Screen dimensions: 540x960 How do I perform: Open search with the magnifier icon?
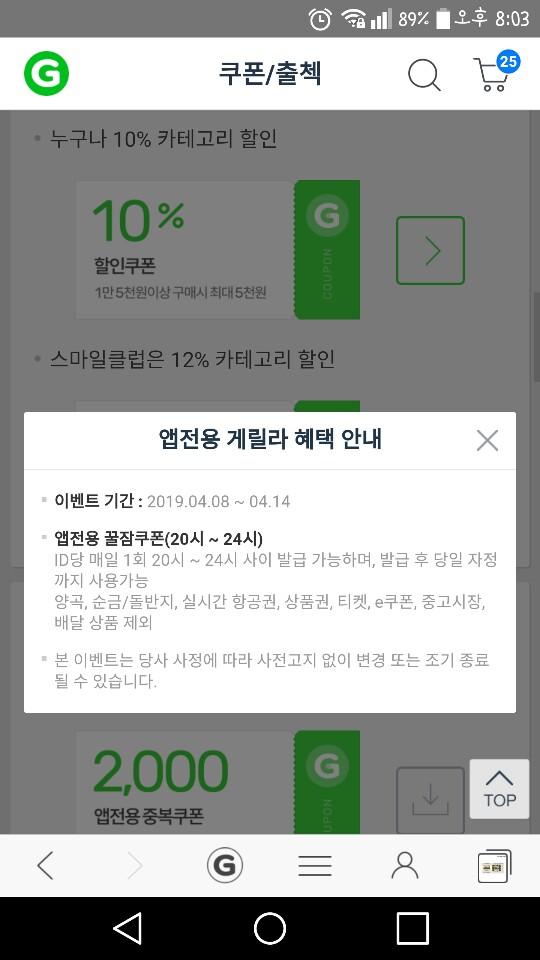coord(424,75)
